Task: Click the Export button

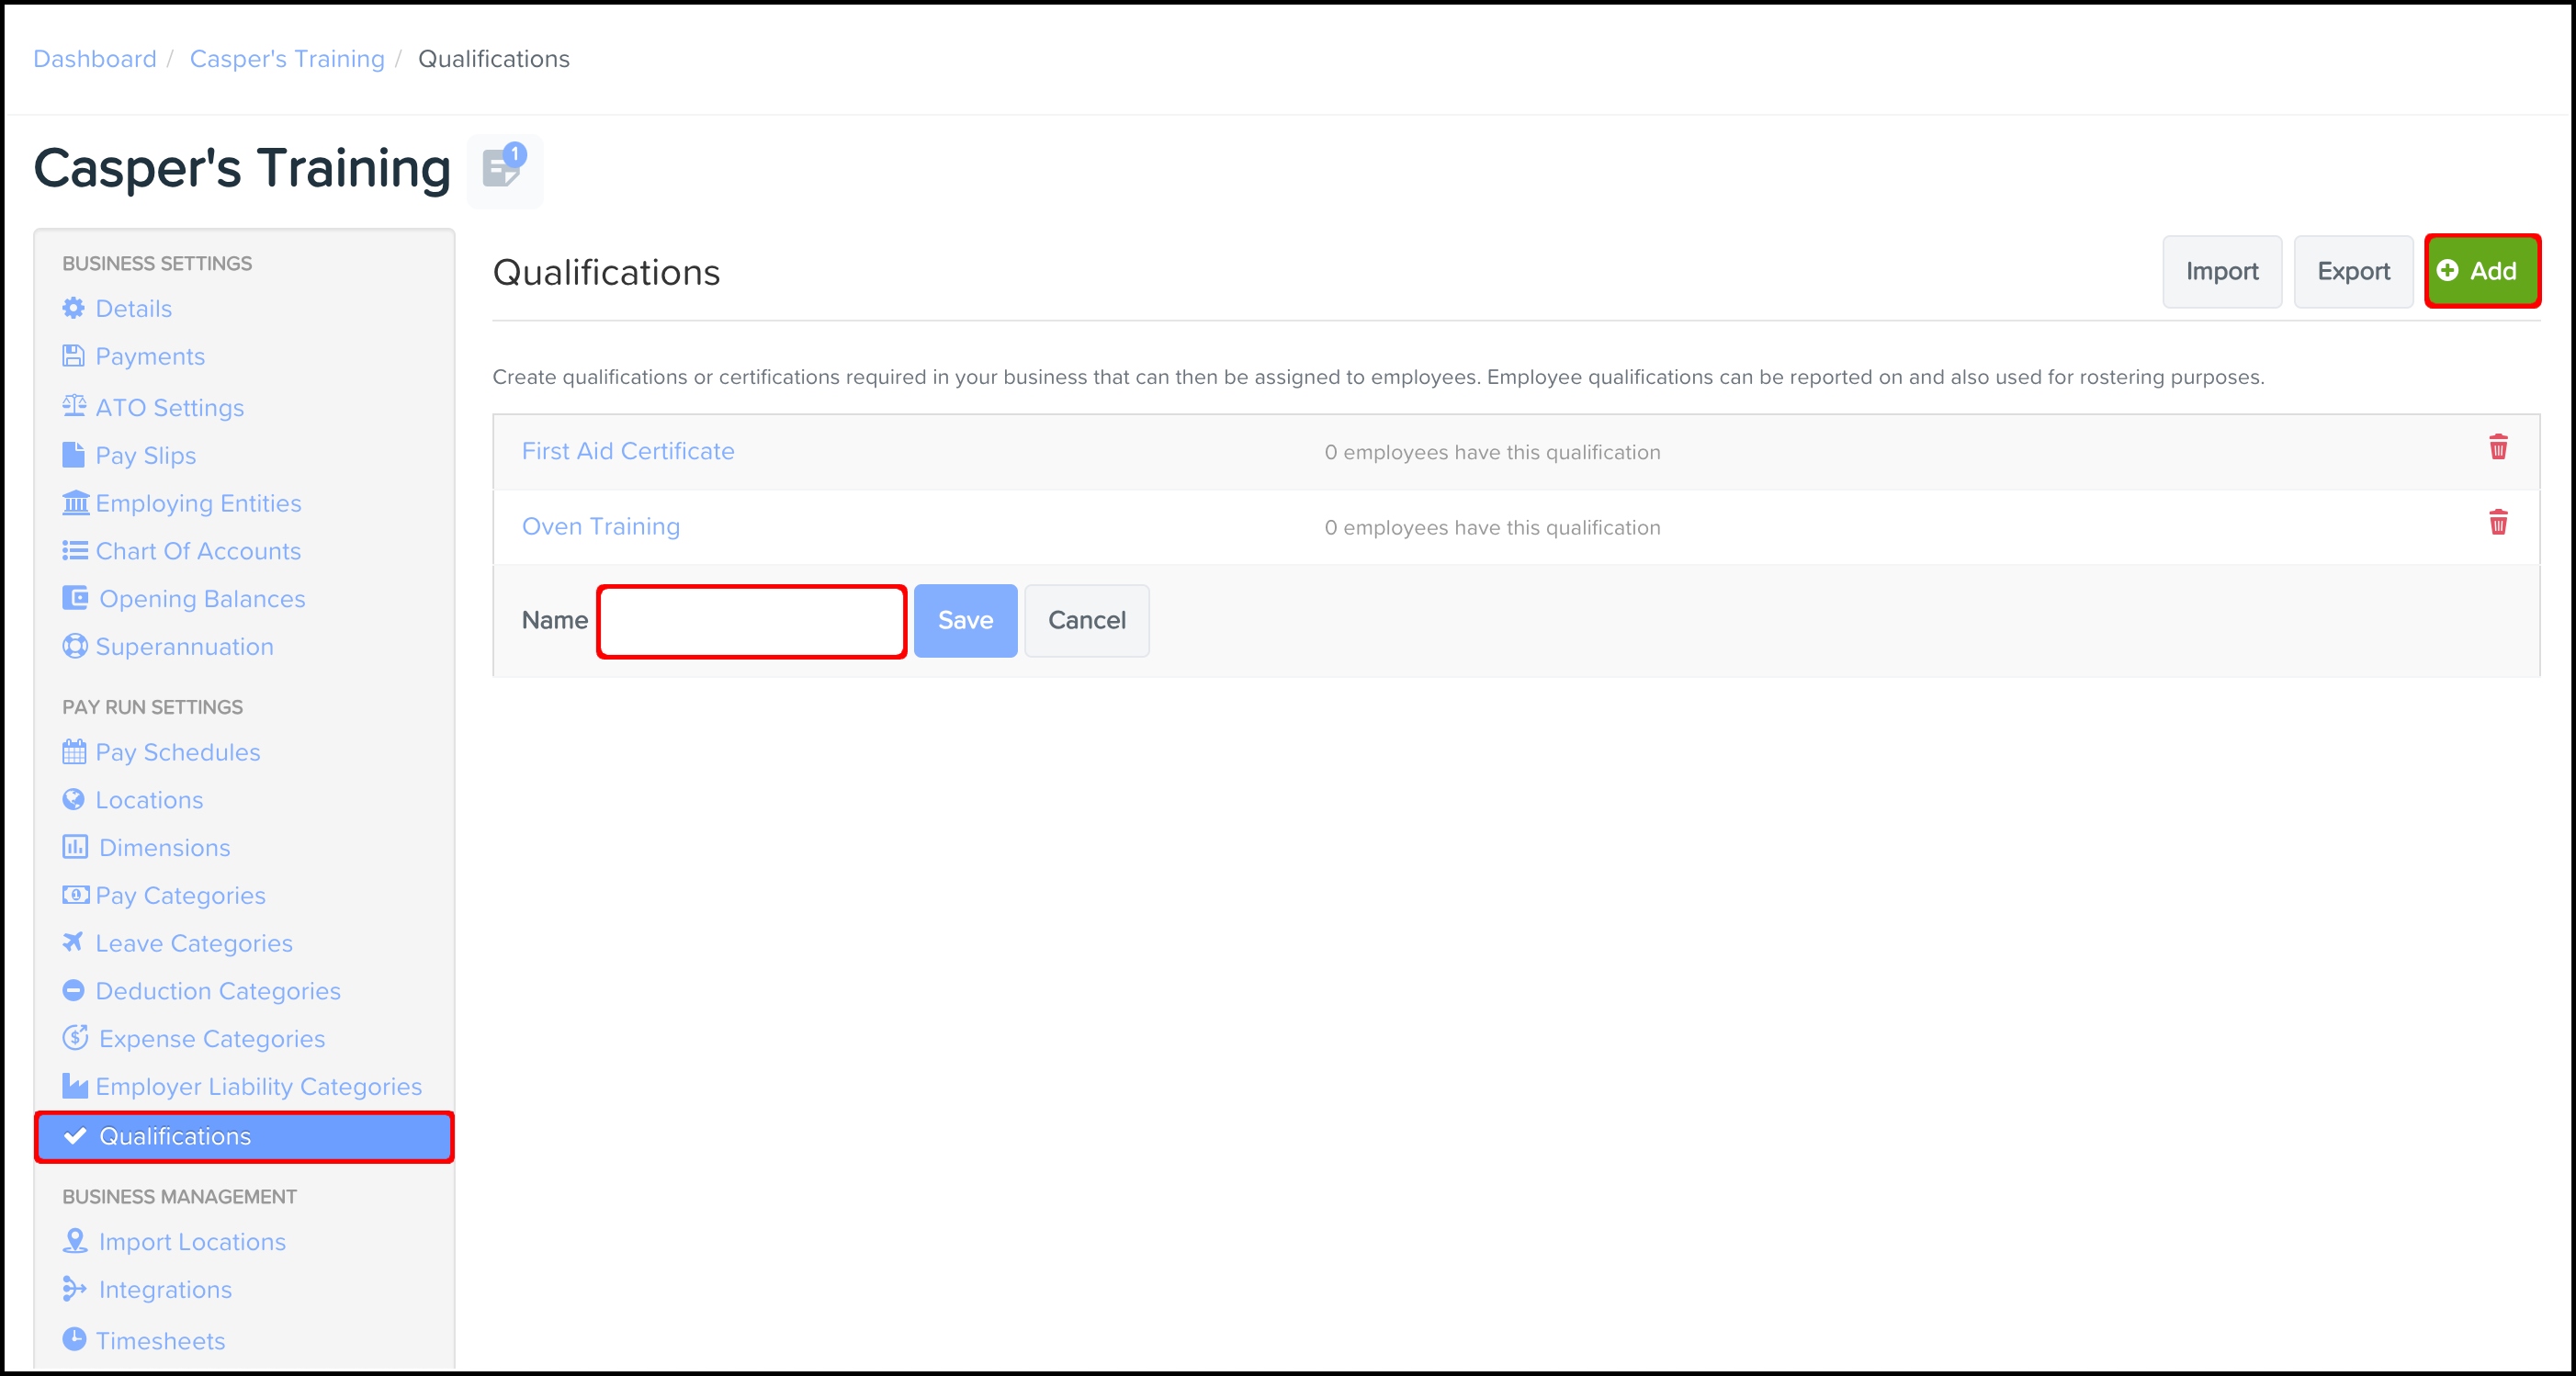Action: (2352, 272)
